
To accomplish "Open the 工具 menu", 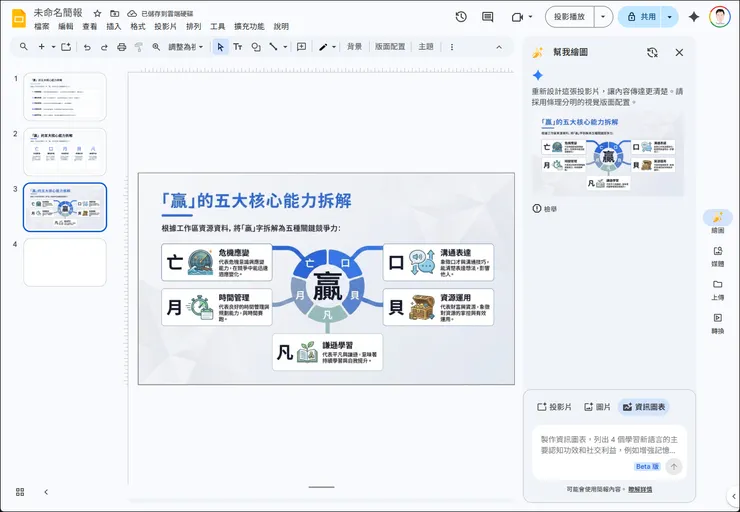I will click(218, 26).
